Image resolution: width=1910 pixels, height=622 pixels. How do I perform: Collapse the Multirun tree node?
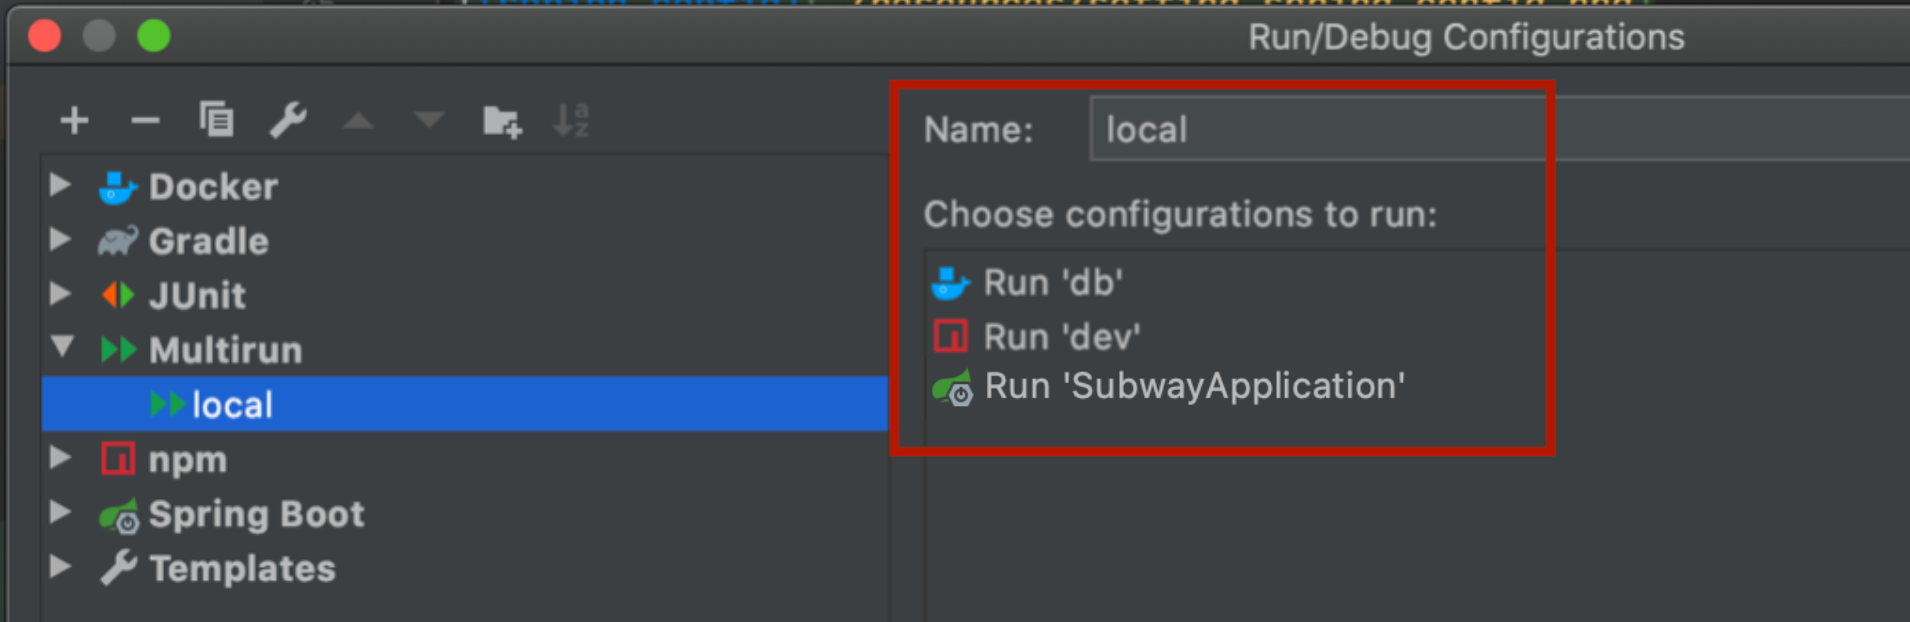(x=62, y=347)
